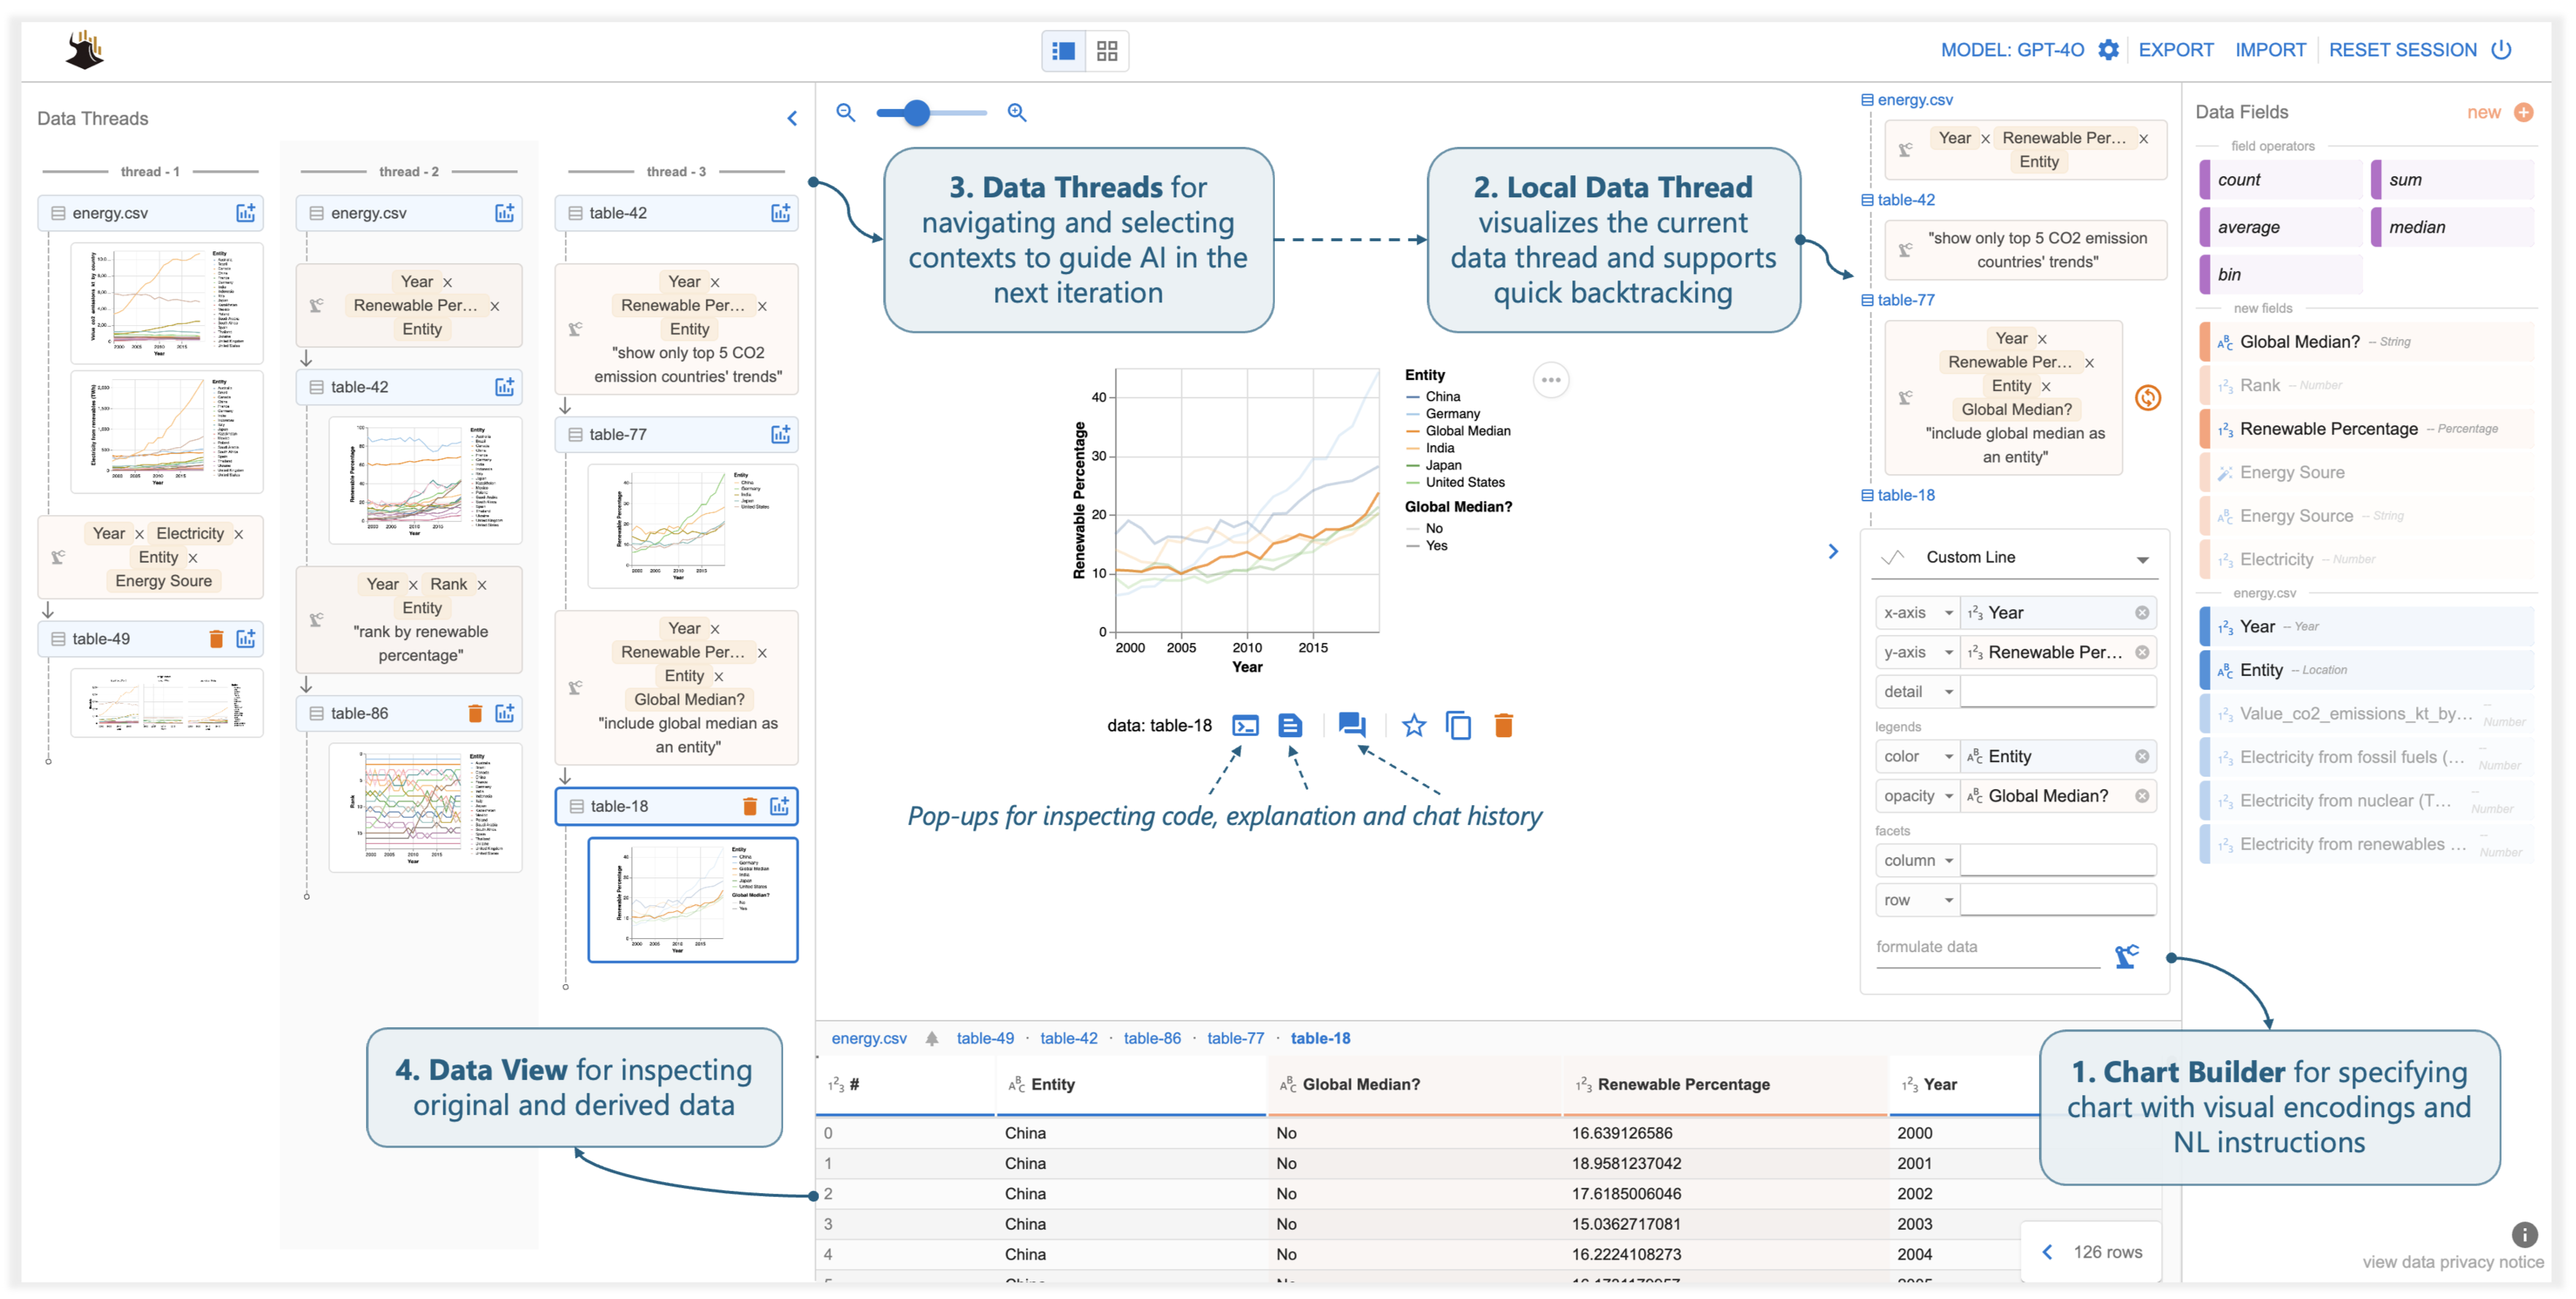Screen dimensions: 2576x1299
Task: Click the orange refresh derive icon
Action: pos(2147,398)
